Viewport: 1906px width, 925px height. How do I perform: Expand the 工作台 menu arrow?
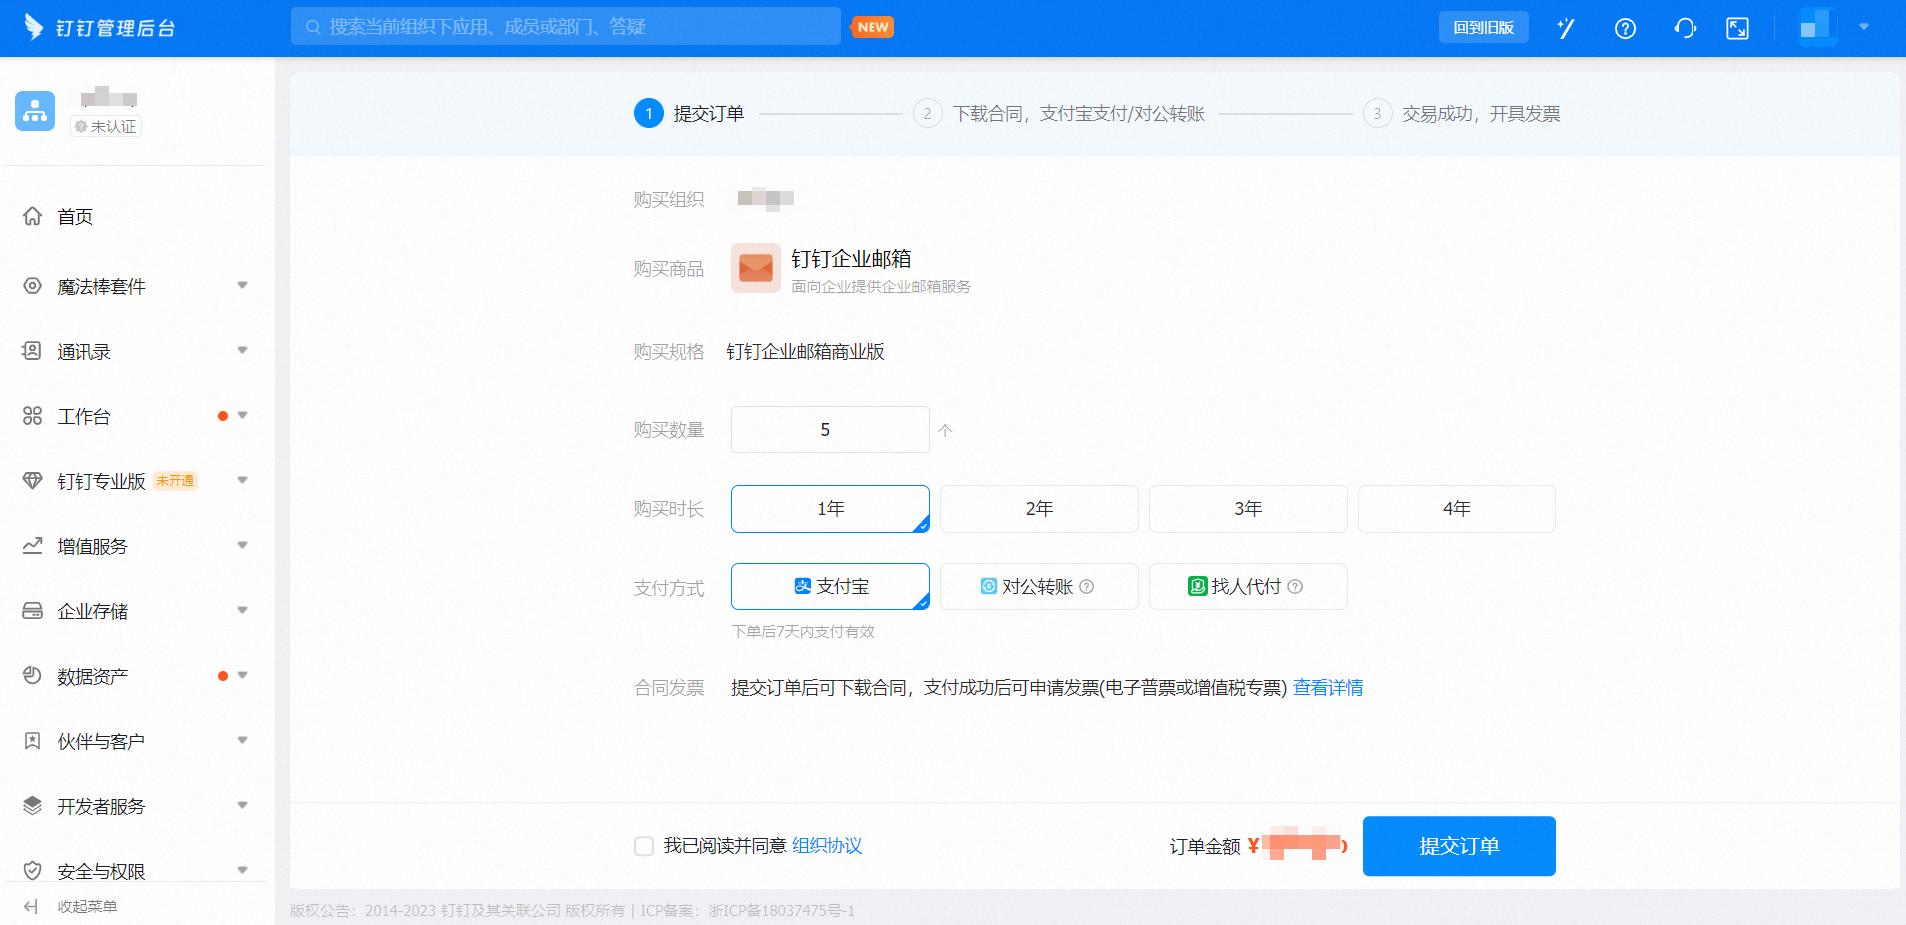(242, 416)
